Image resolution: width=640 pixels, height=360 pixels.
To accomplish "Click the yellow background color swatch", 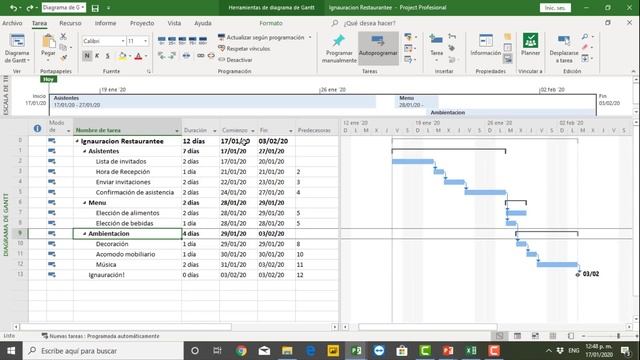I will pos(122,56).
